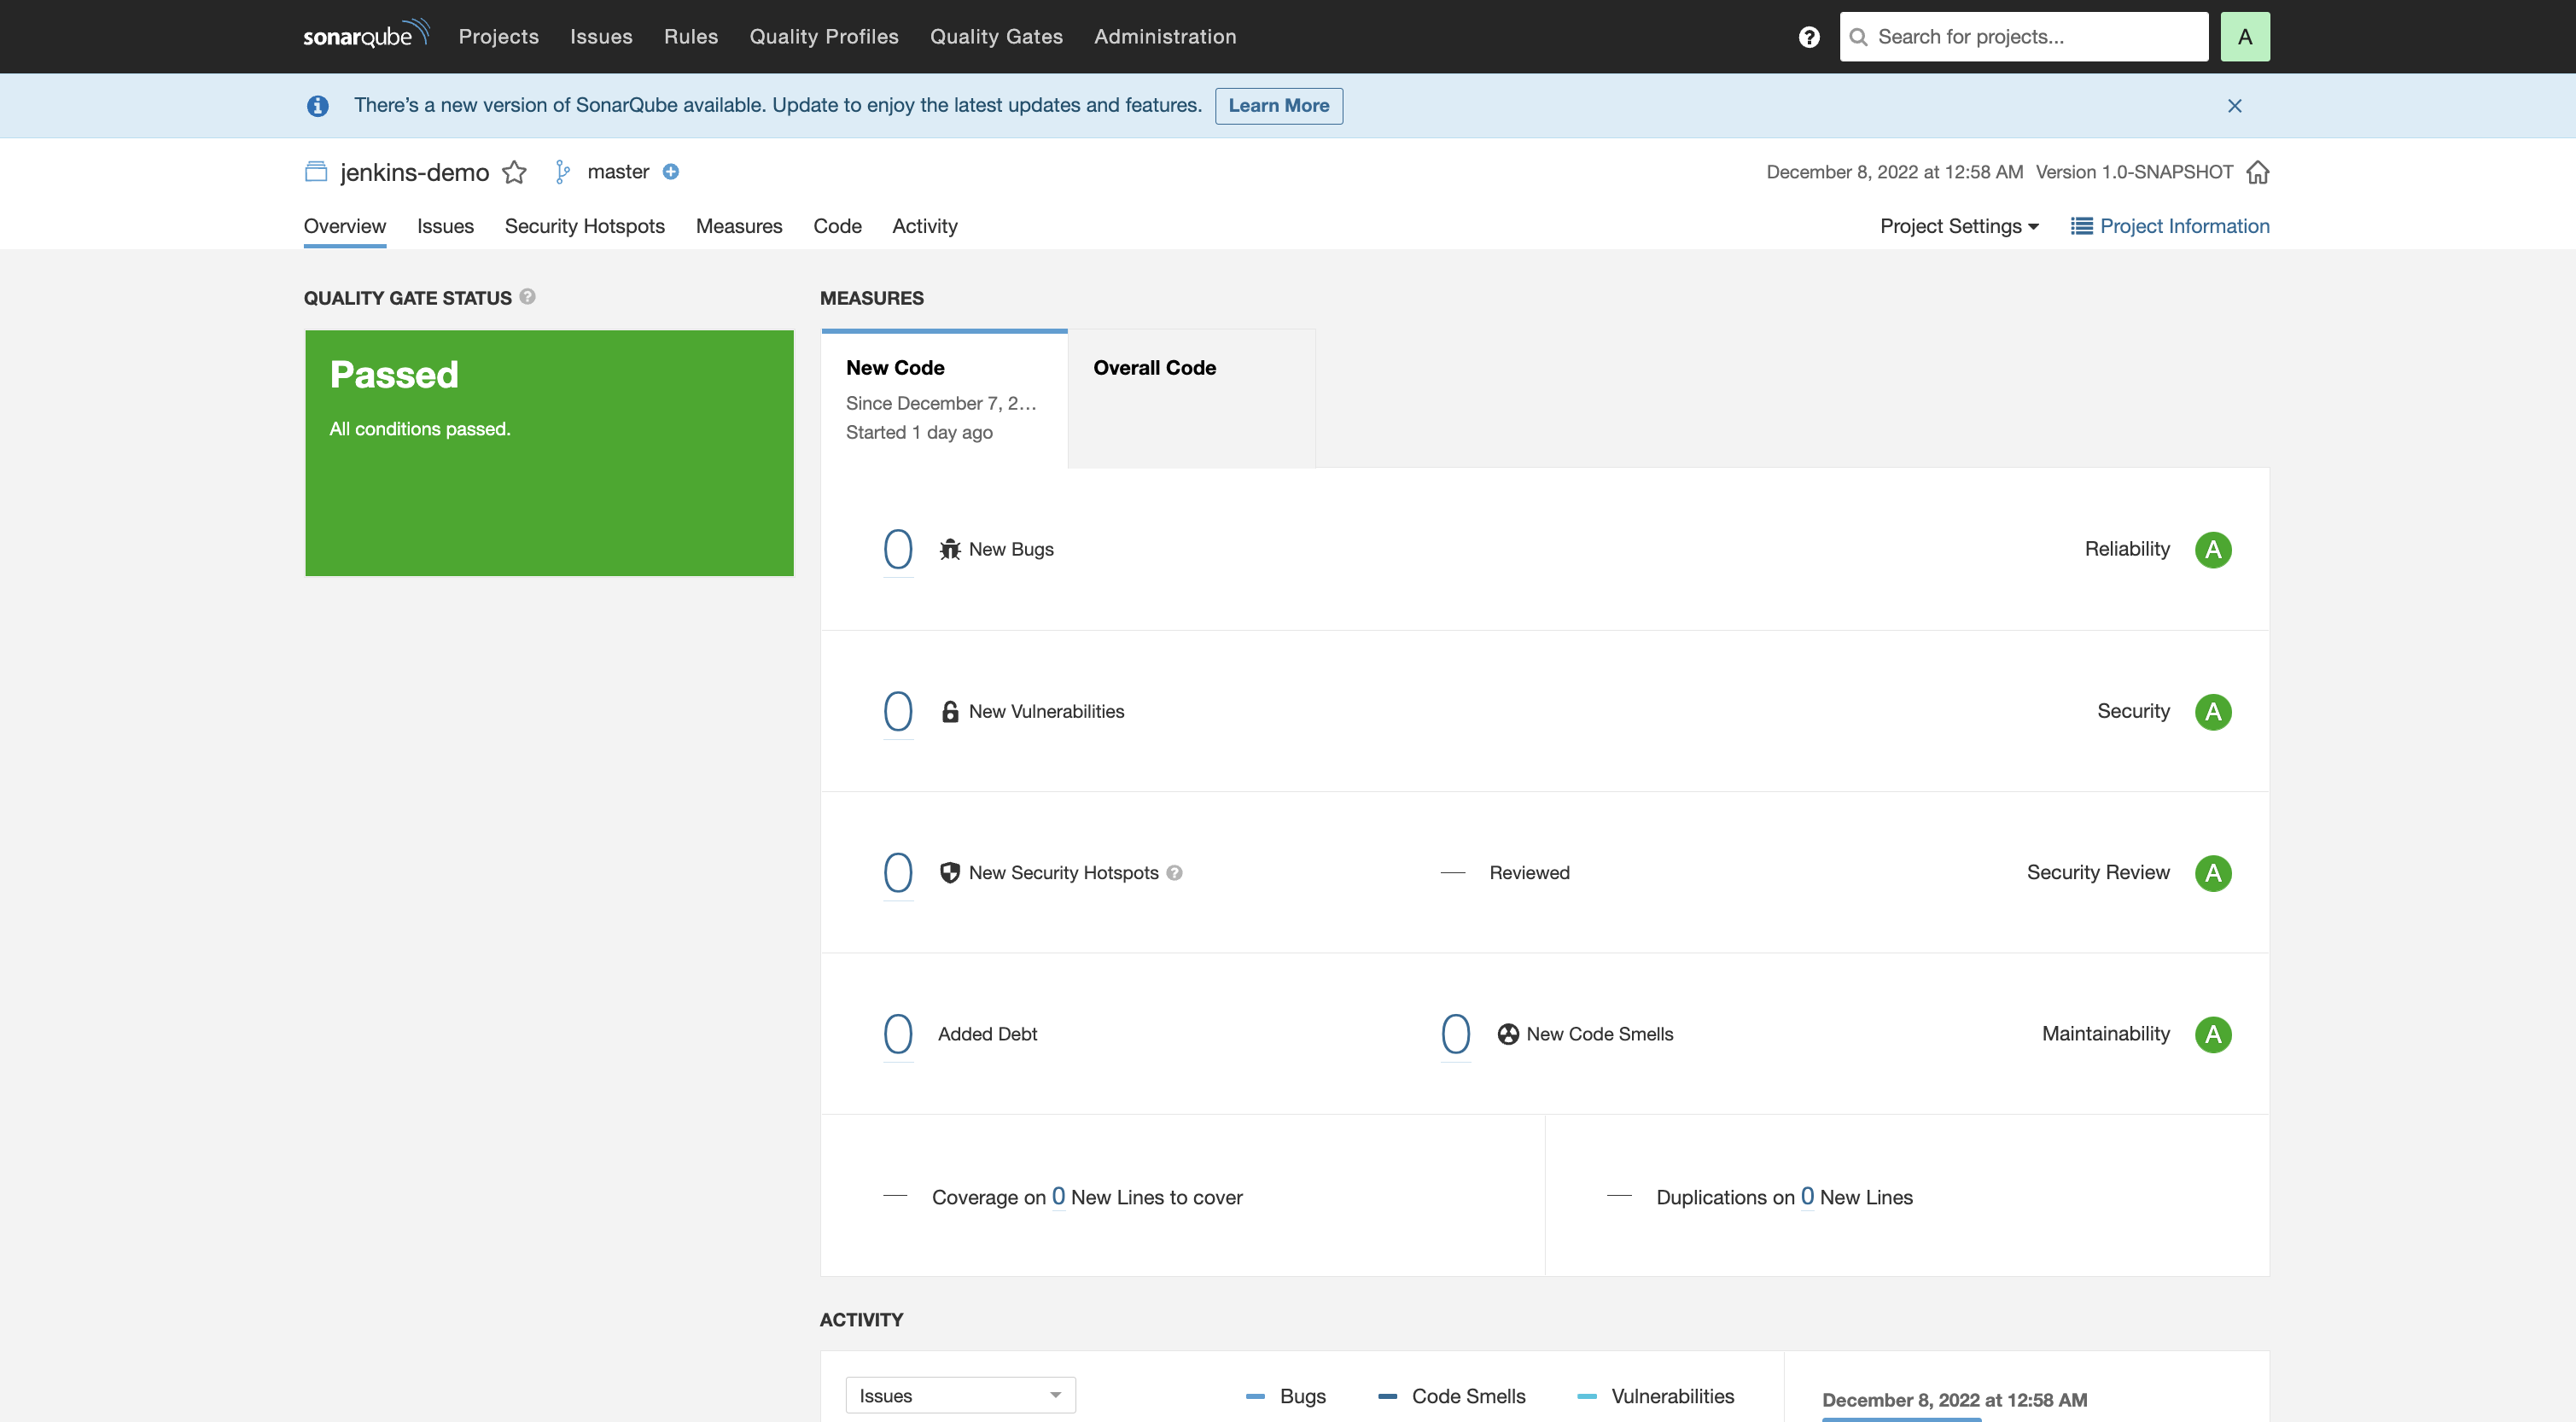The image size is (2576, 1422).
Task: Expand the Project Settings dropdown
Action: [1958, 226]
